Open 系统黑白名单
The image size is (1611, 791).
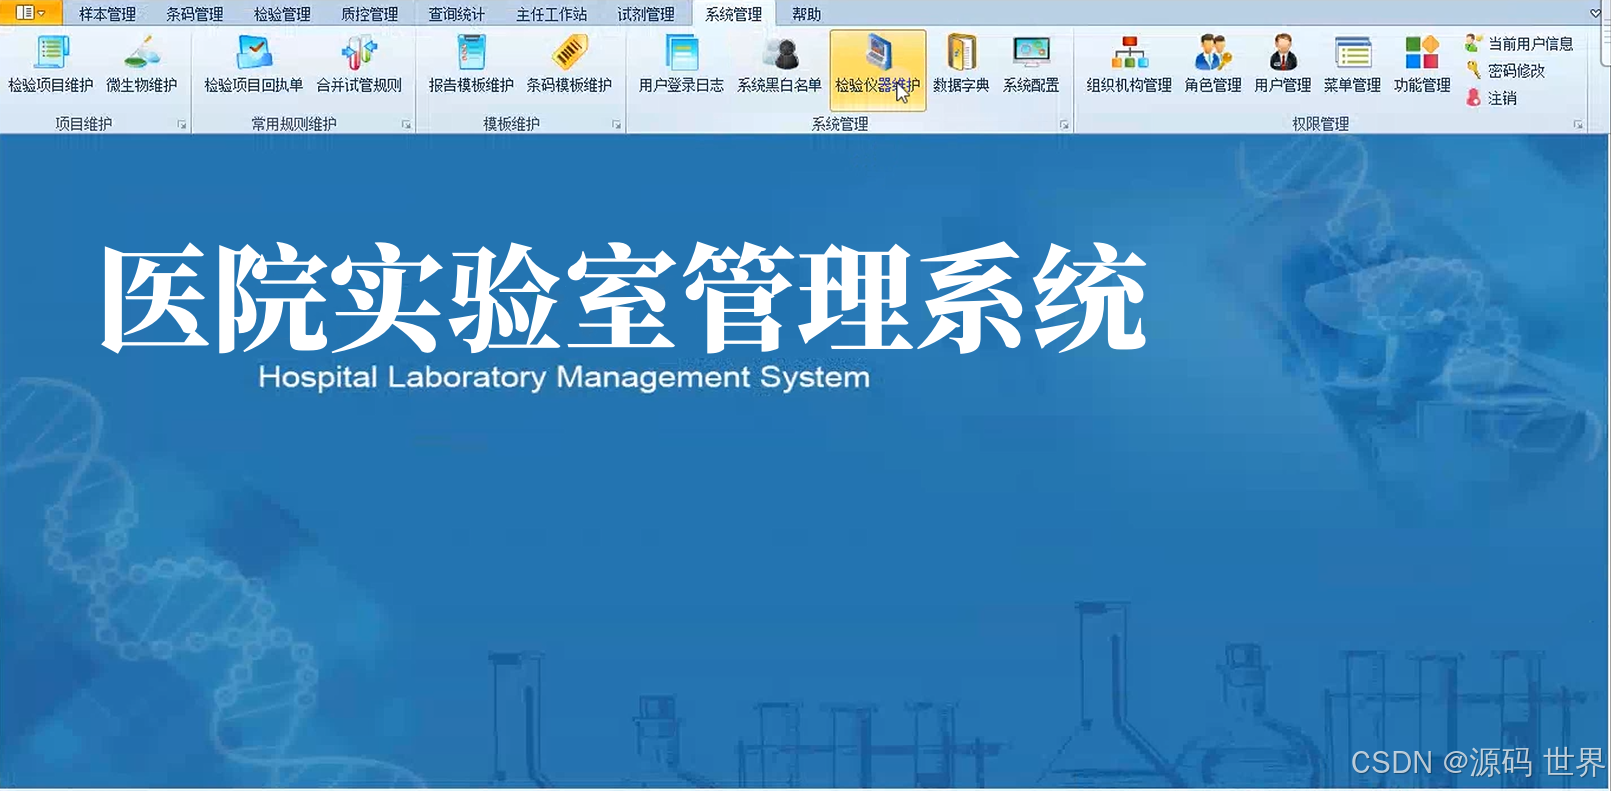pyautogui.click(x=779, y=66)
